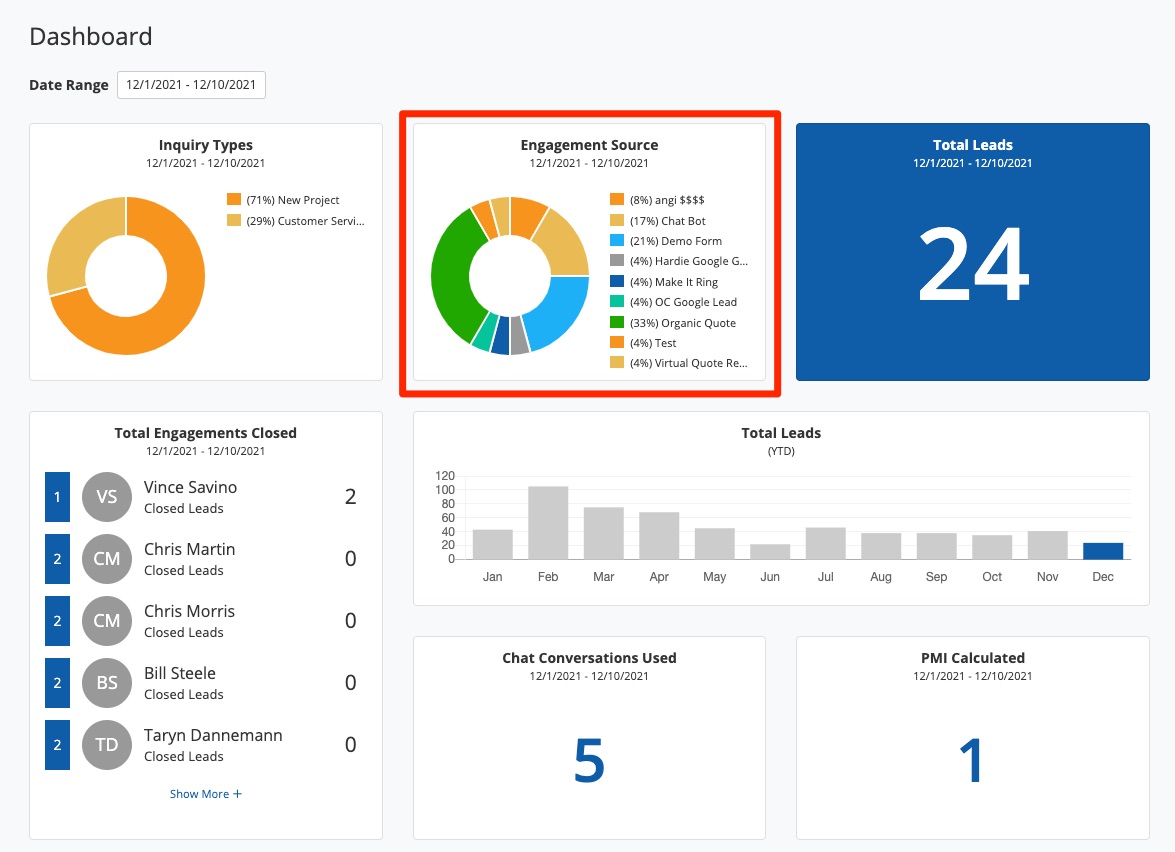This screenshot has width=1175, height=852.
Task: Click Chris Martin's CM avatar
Action: point(107,559)
